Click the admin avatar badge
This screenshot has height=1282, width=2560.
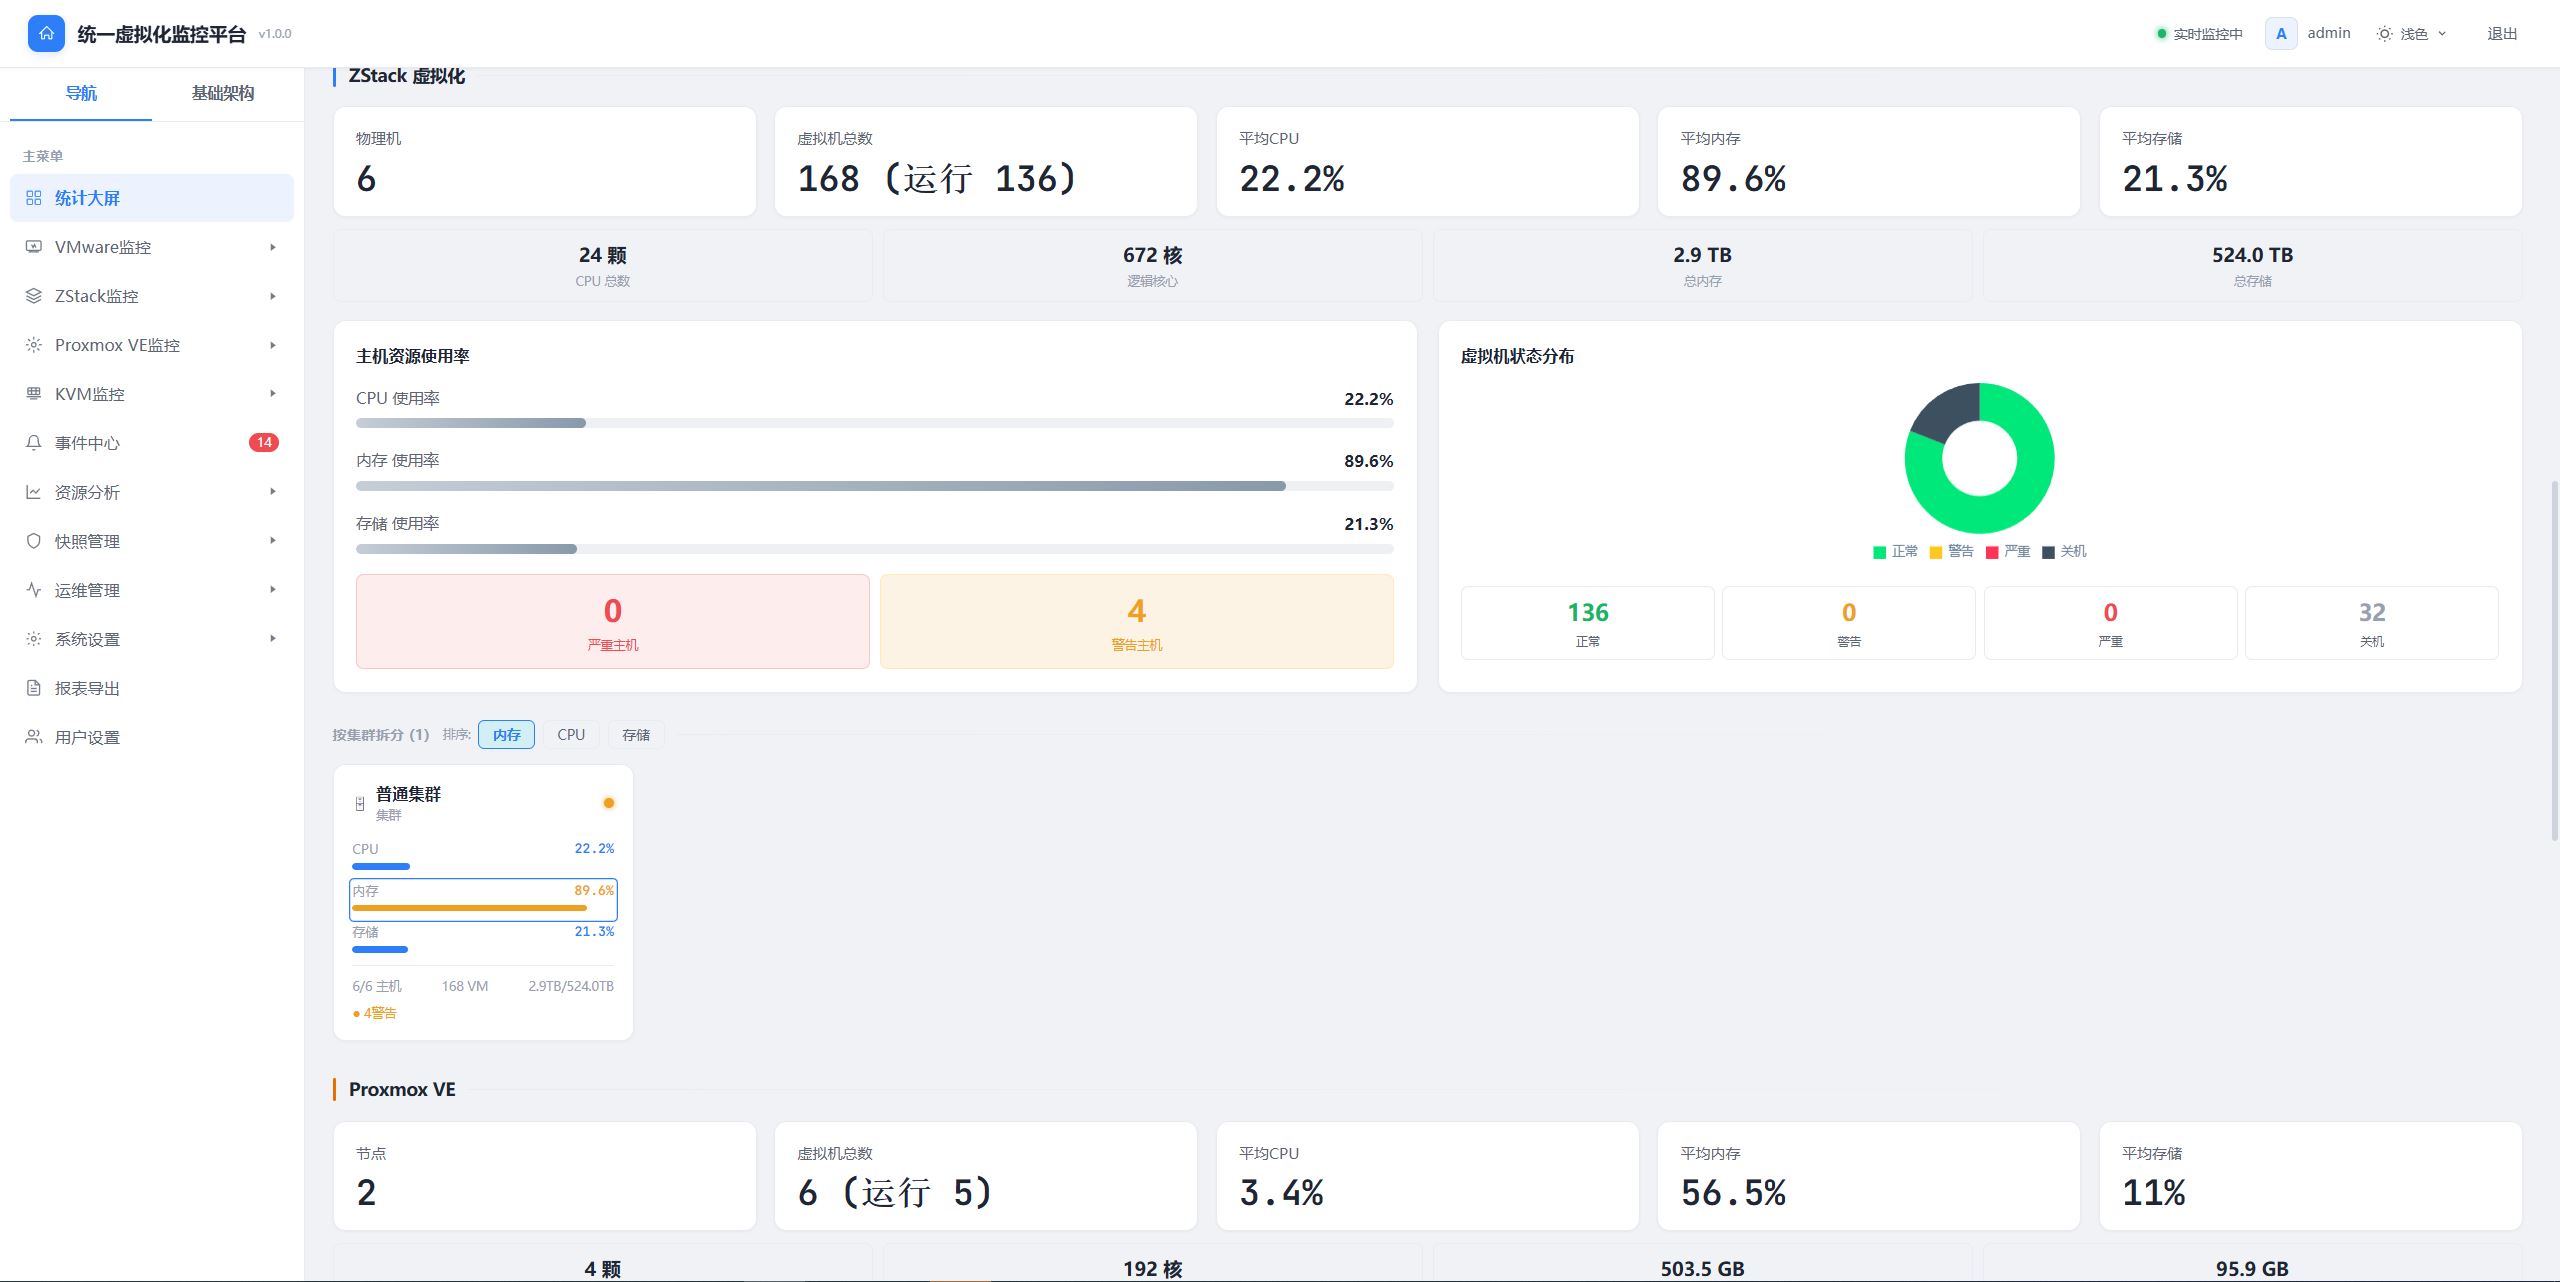point(2281,33)
